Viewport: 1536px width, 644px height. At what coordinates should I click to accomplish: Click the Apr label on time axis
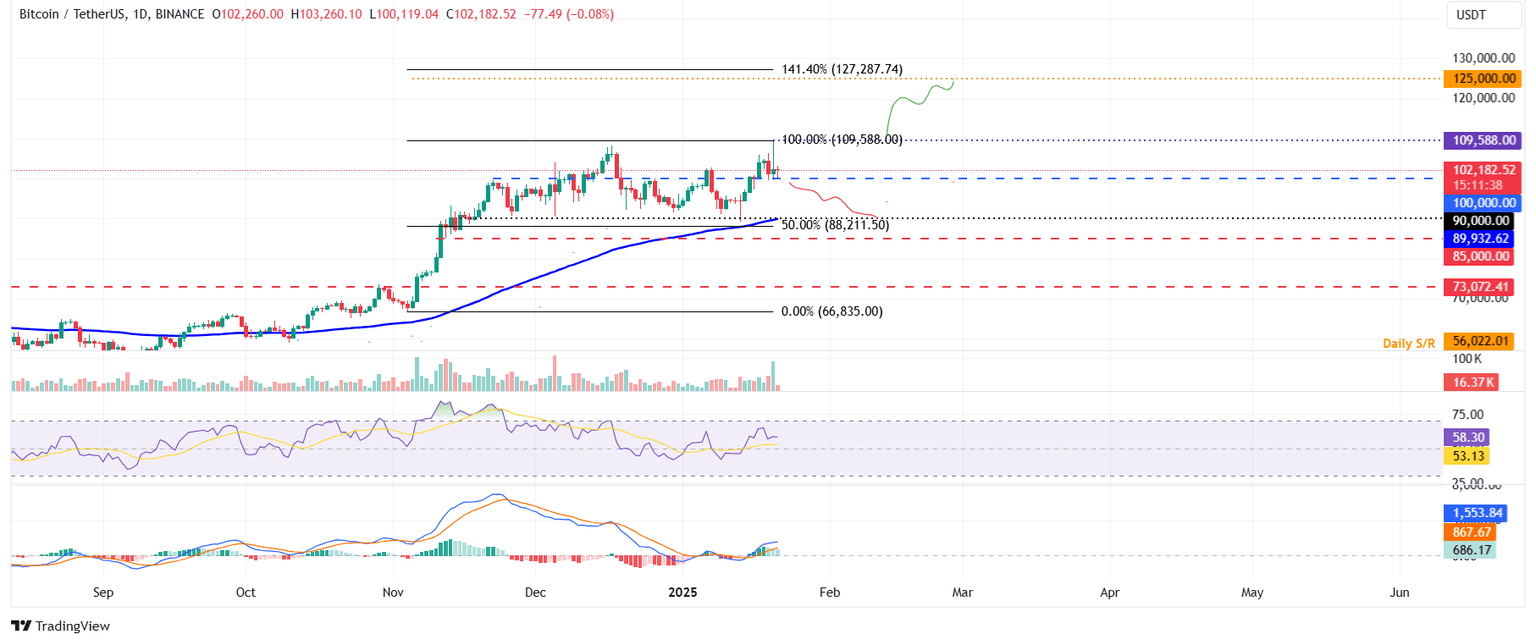[1110, 592]
